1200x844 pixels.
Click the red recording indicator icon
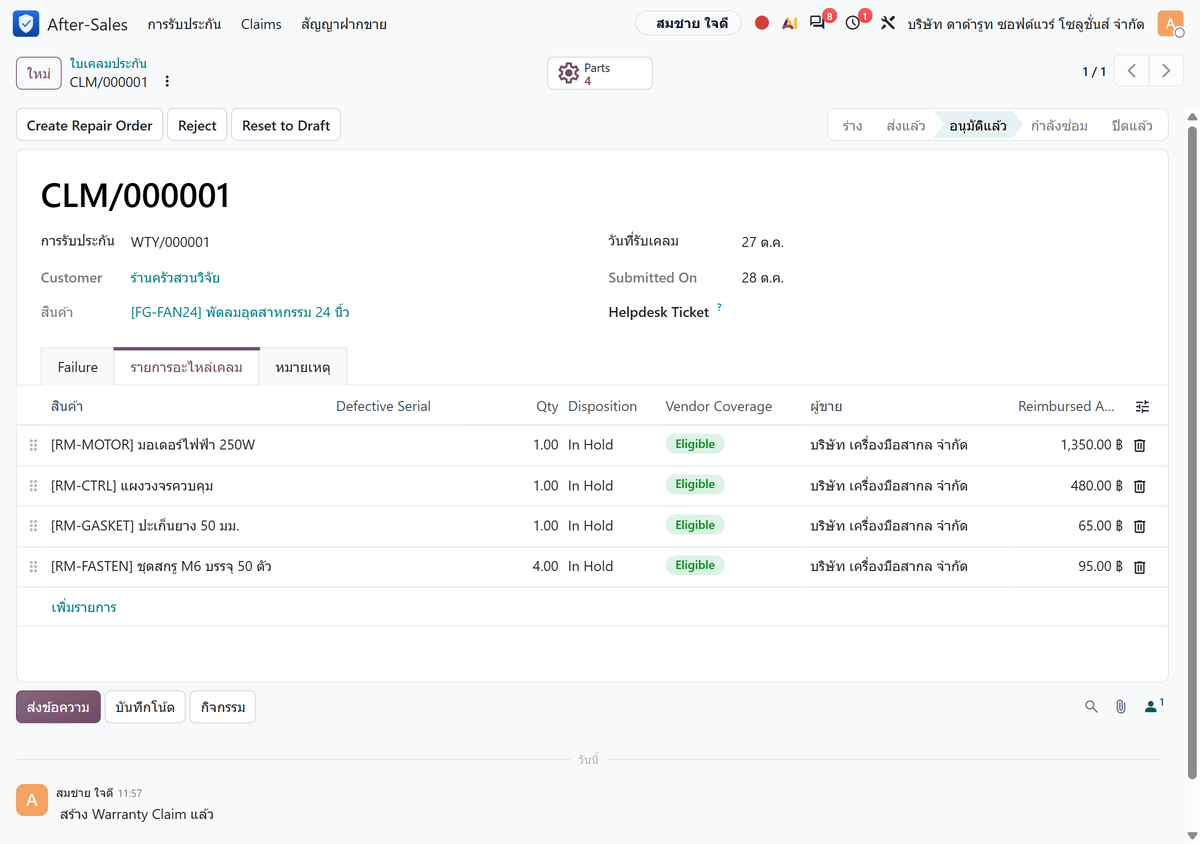(x=762, y=23)
